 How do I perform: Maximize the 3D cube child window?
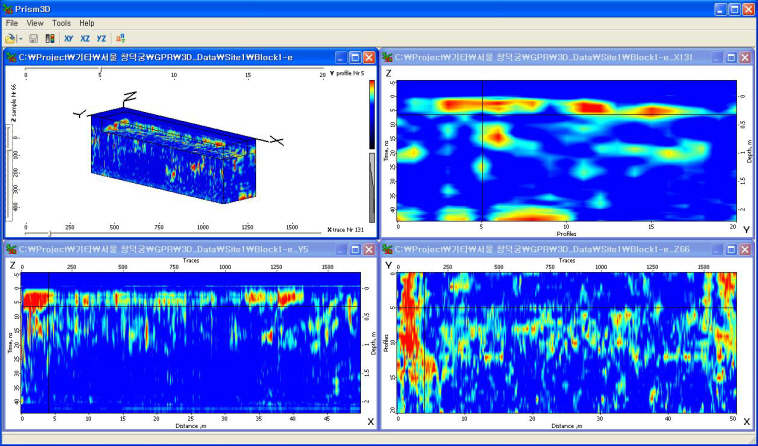[355, 58]
